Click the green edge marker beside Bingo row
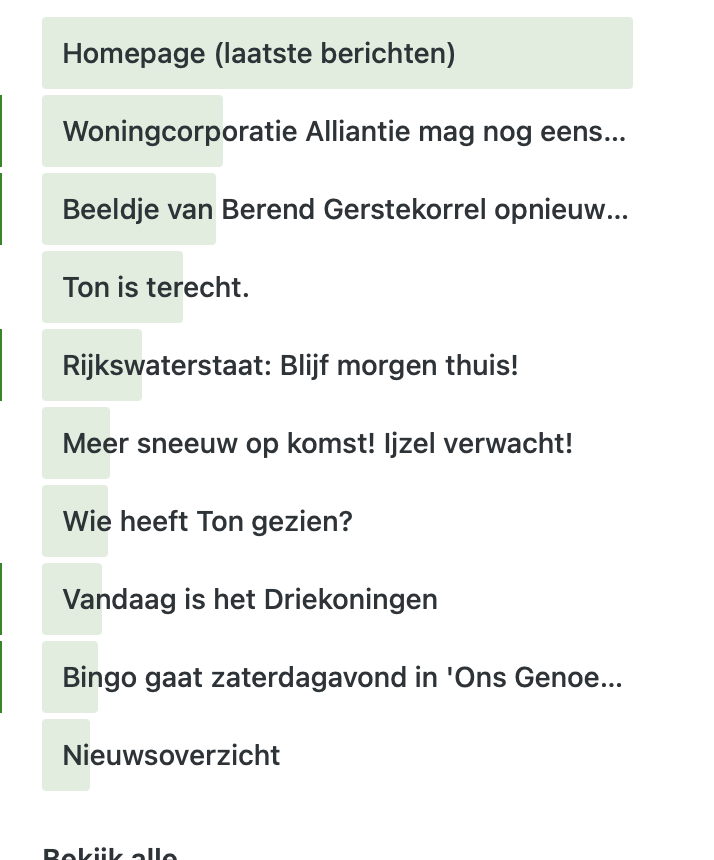 (1, 677)
